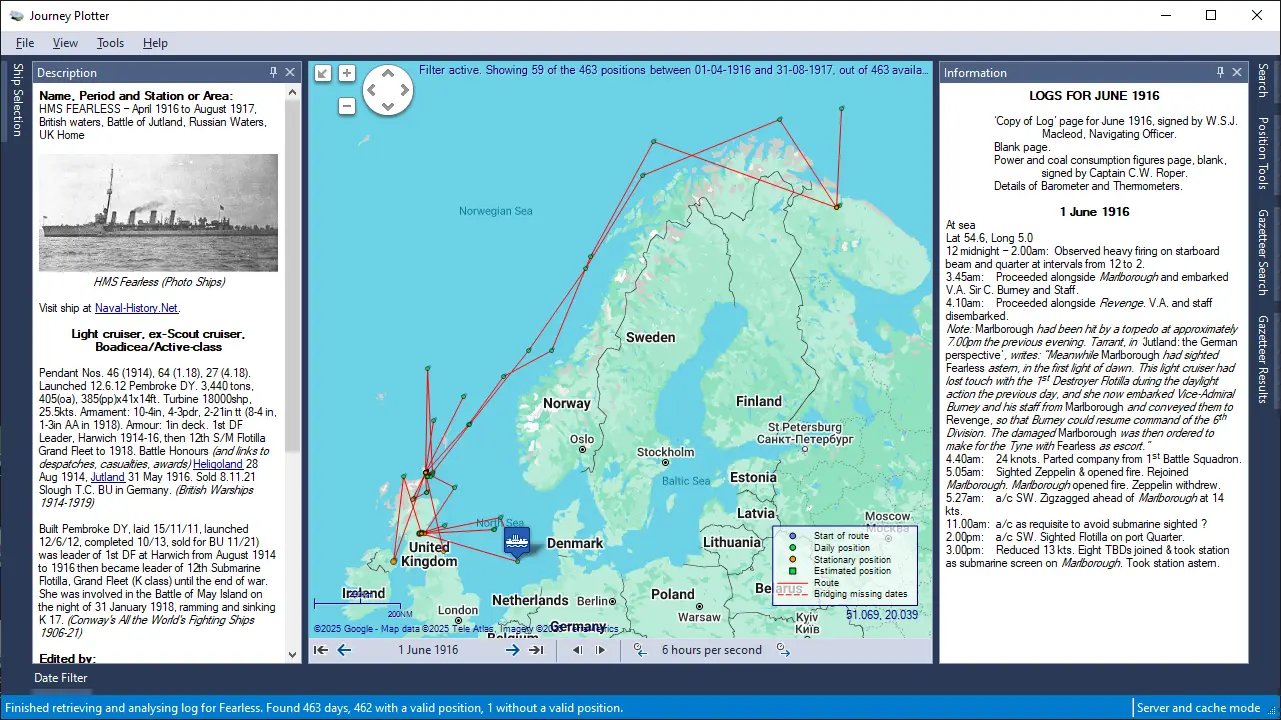Open the Date Filter tab
The width and height of the screenshot is (1281, 720).
click(61, 678)
